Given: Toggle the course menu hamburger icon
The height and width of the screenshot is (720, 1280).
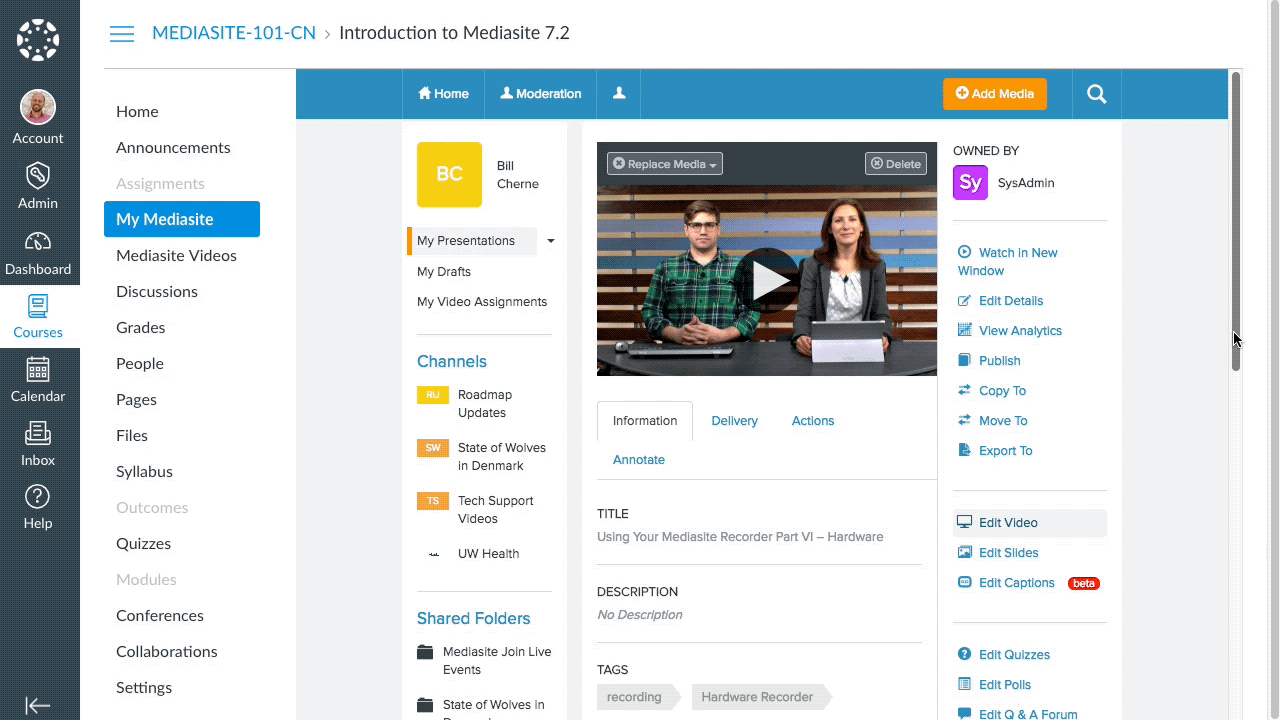Looking at the screenshot, I should (x=122, y=34).
